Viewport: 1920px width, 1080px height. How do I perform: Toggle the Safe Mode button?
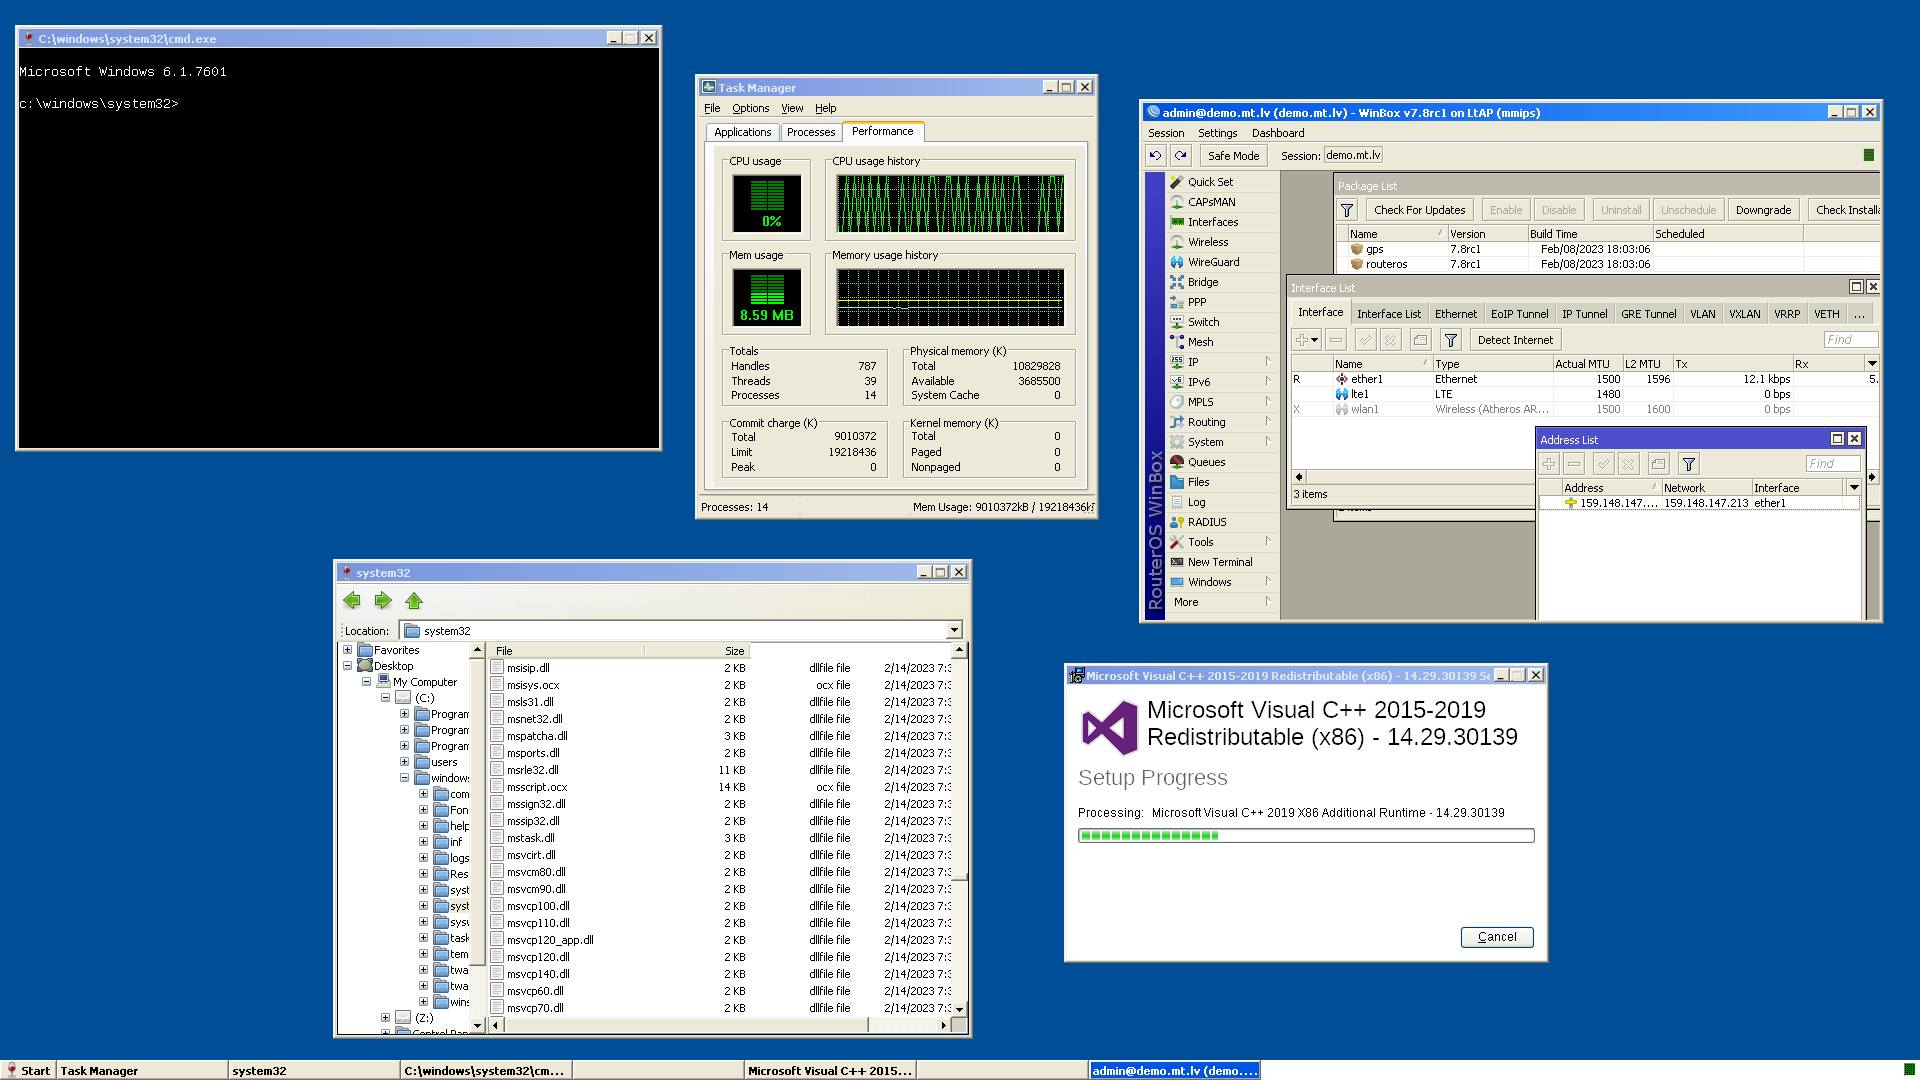tap(1233, 155)
